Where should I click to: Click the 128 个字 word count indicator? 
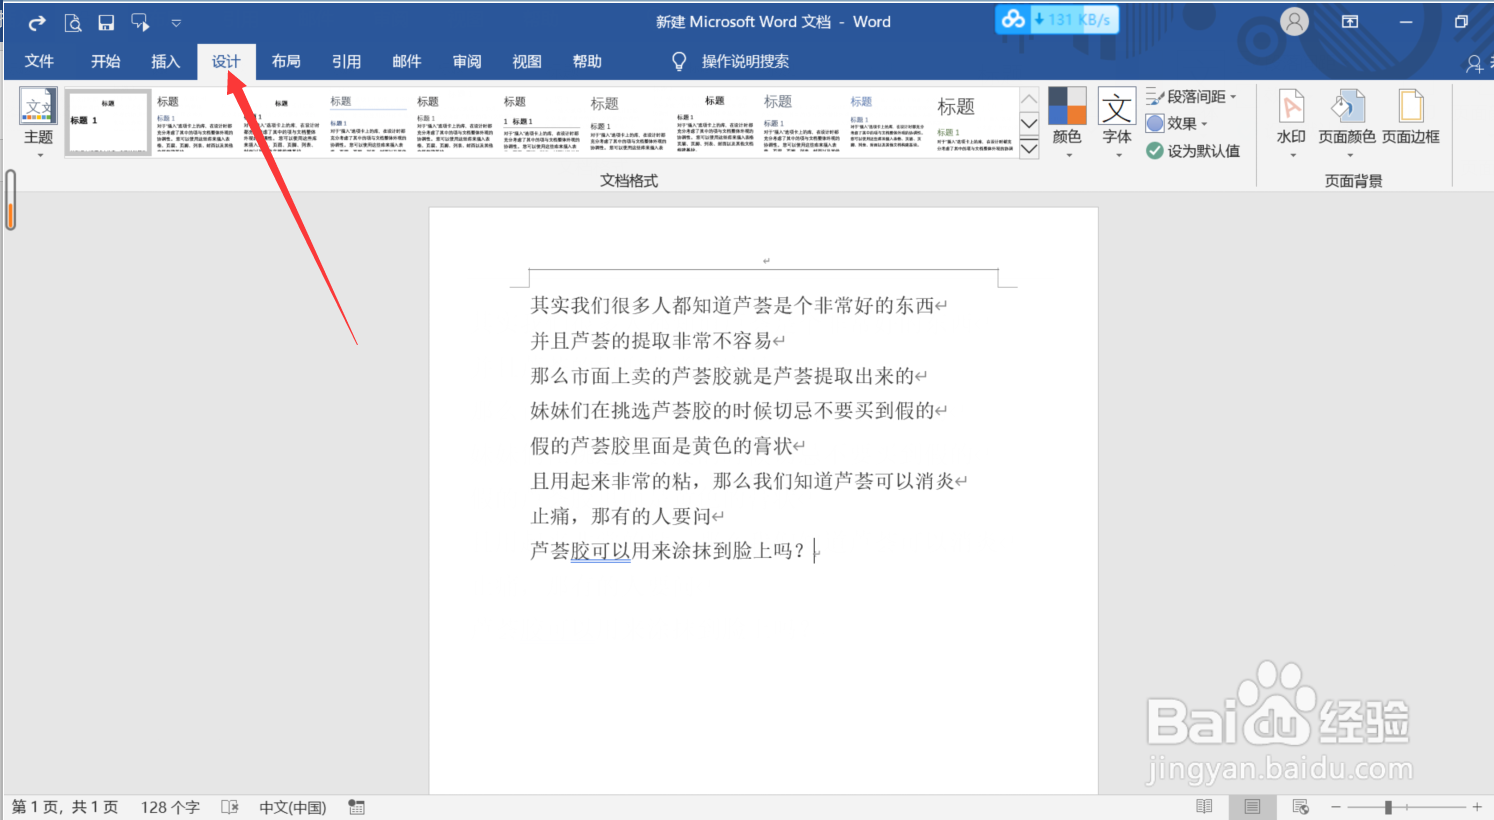click(x=170, y=806)
